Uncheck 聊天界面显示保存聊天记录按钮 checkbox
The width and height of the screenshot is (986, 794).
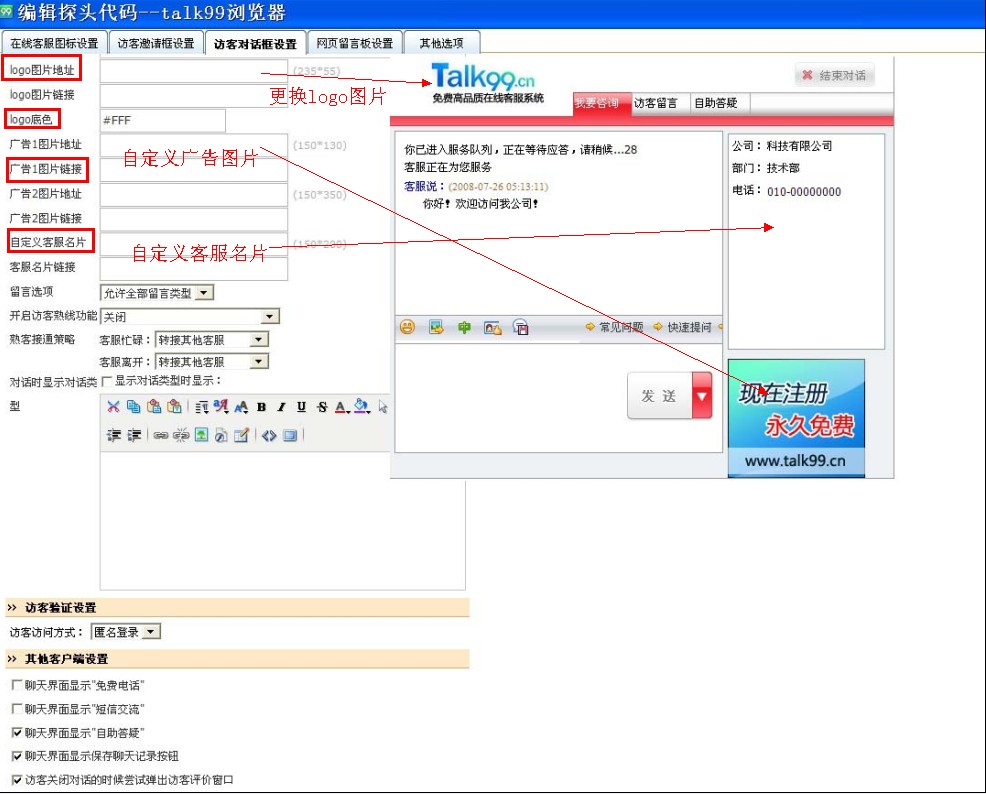(17, 756)
